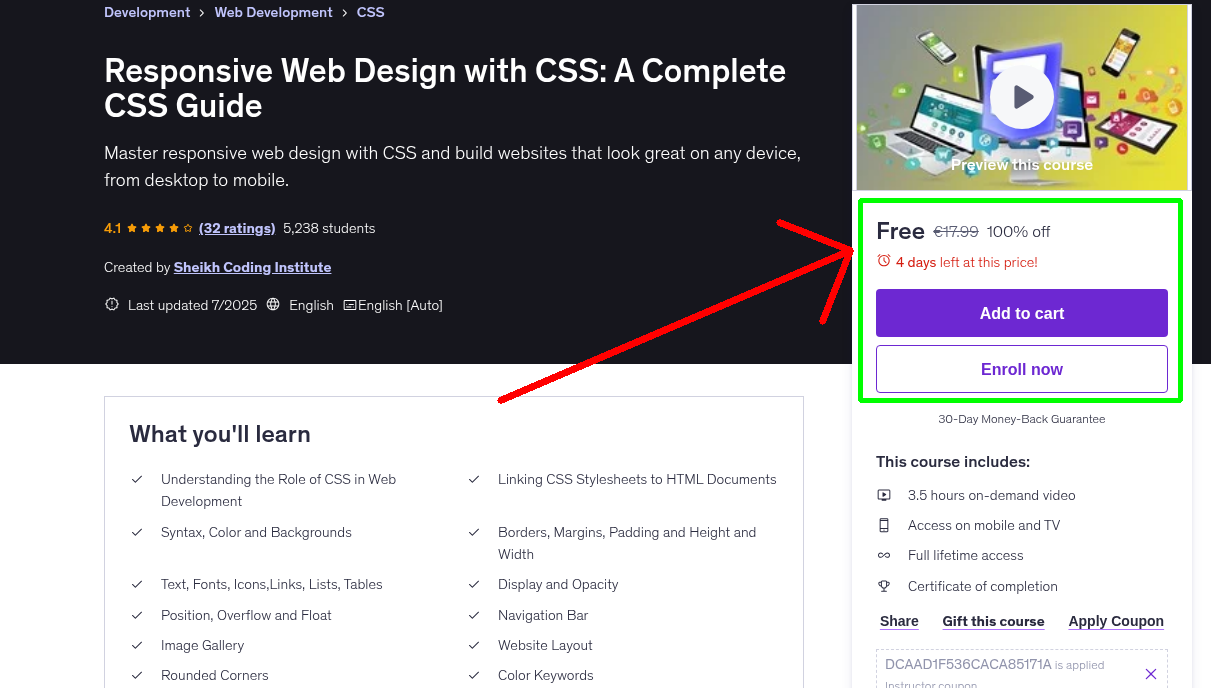This screenshot has height=688, width=1211.
Task: Click the checkmark beside "Website Layout"
Action: (x=474, y=645)
